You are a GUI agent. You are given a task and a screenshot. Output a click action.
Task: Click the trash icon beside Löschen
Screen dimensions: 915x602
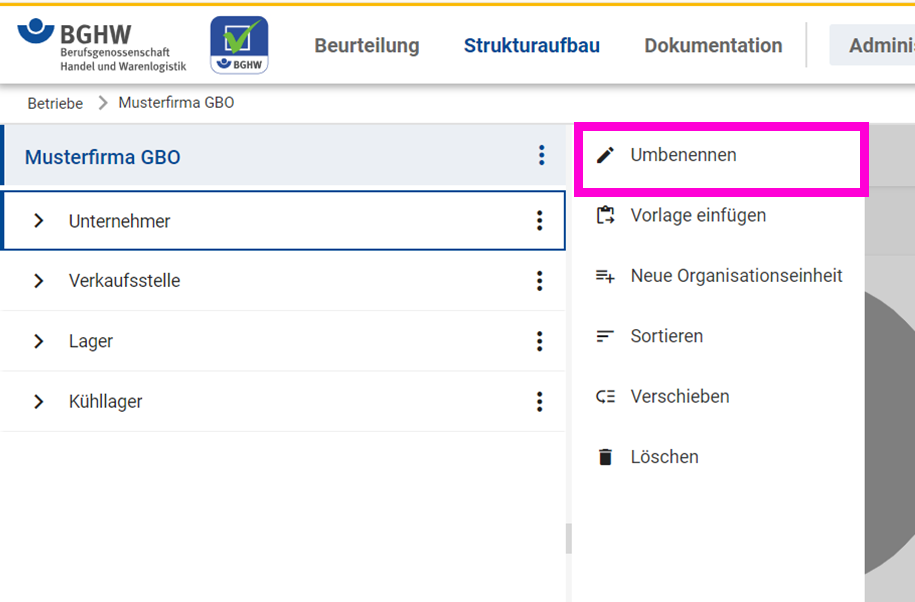pos(605,457)
